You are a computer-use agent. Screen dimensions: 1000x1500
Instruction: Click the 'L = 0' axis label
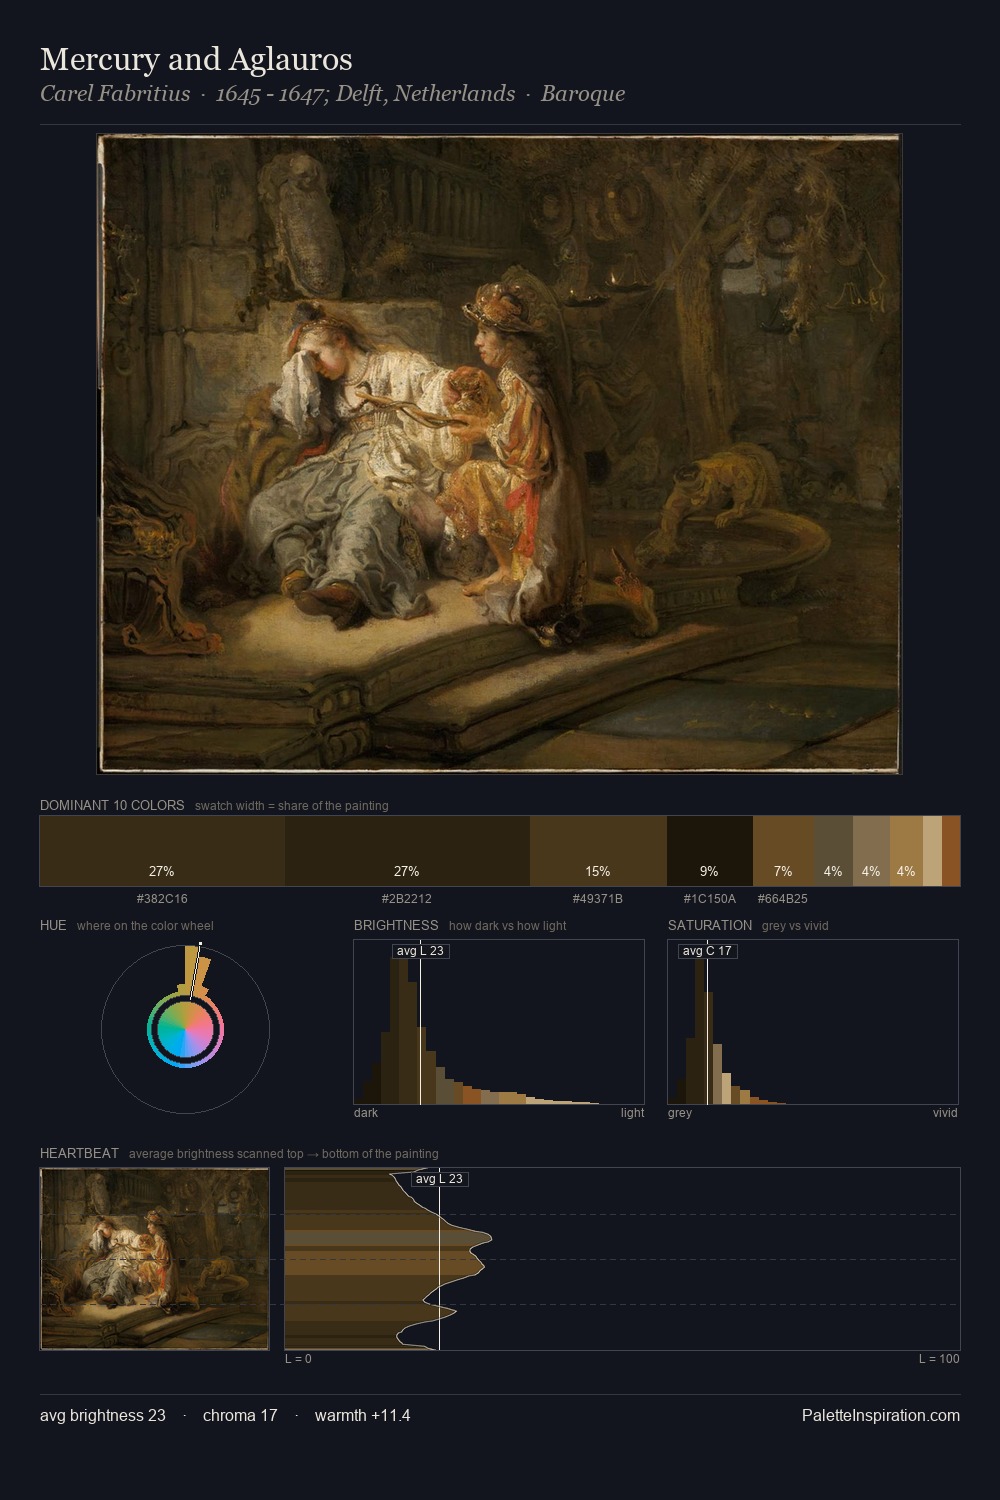[x=298, y=1359]
